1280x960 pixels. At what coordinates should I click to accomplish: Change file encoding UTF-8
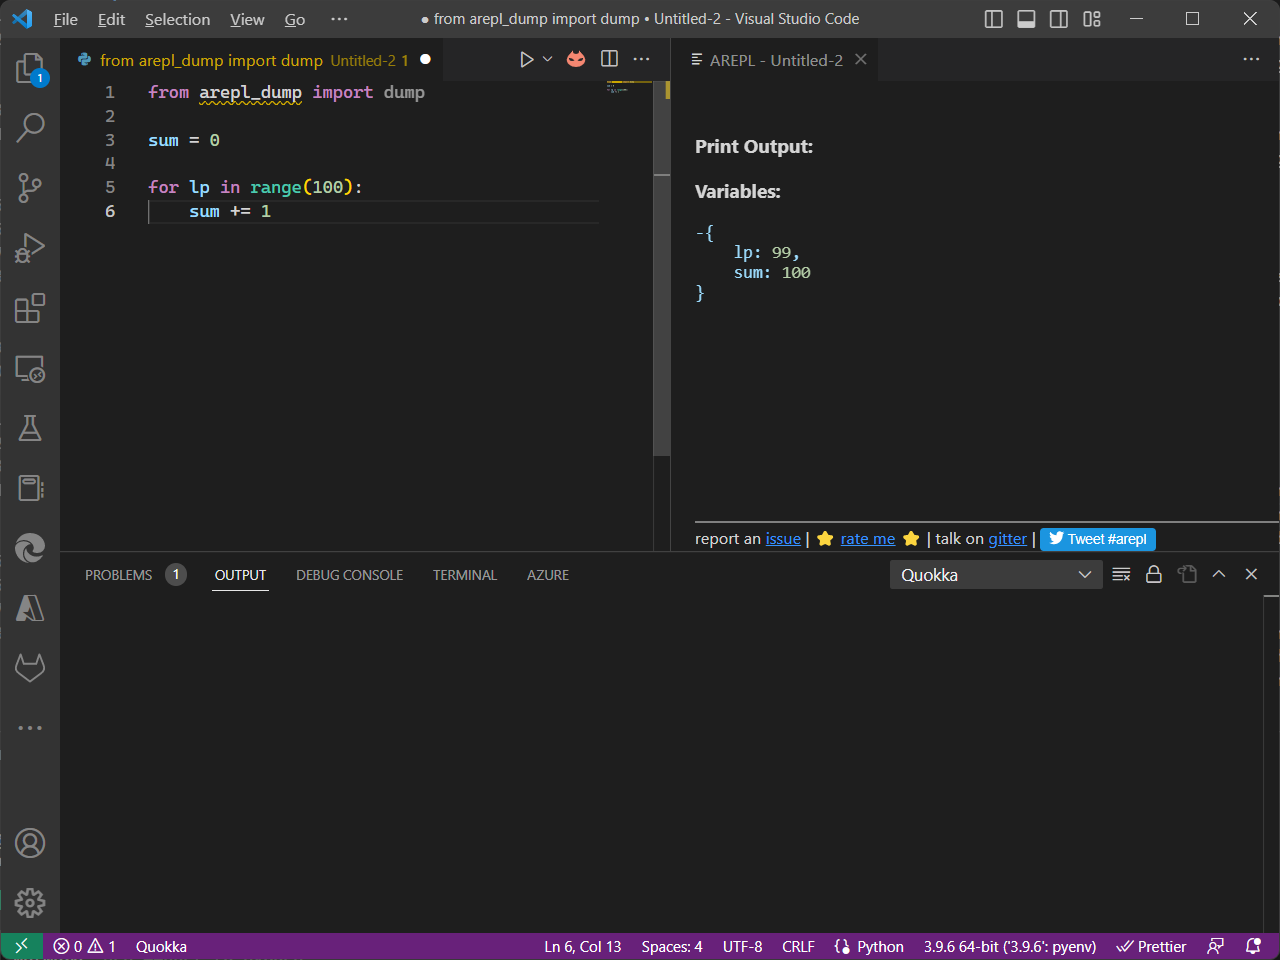point(742,946)
